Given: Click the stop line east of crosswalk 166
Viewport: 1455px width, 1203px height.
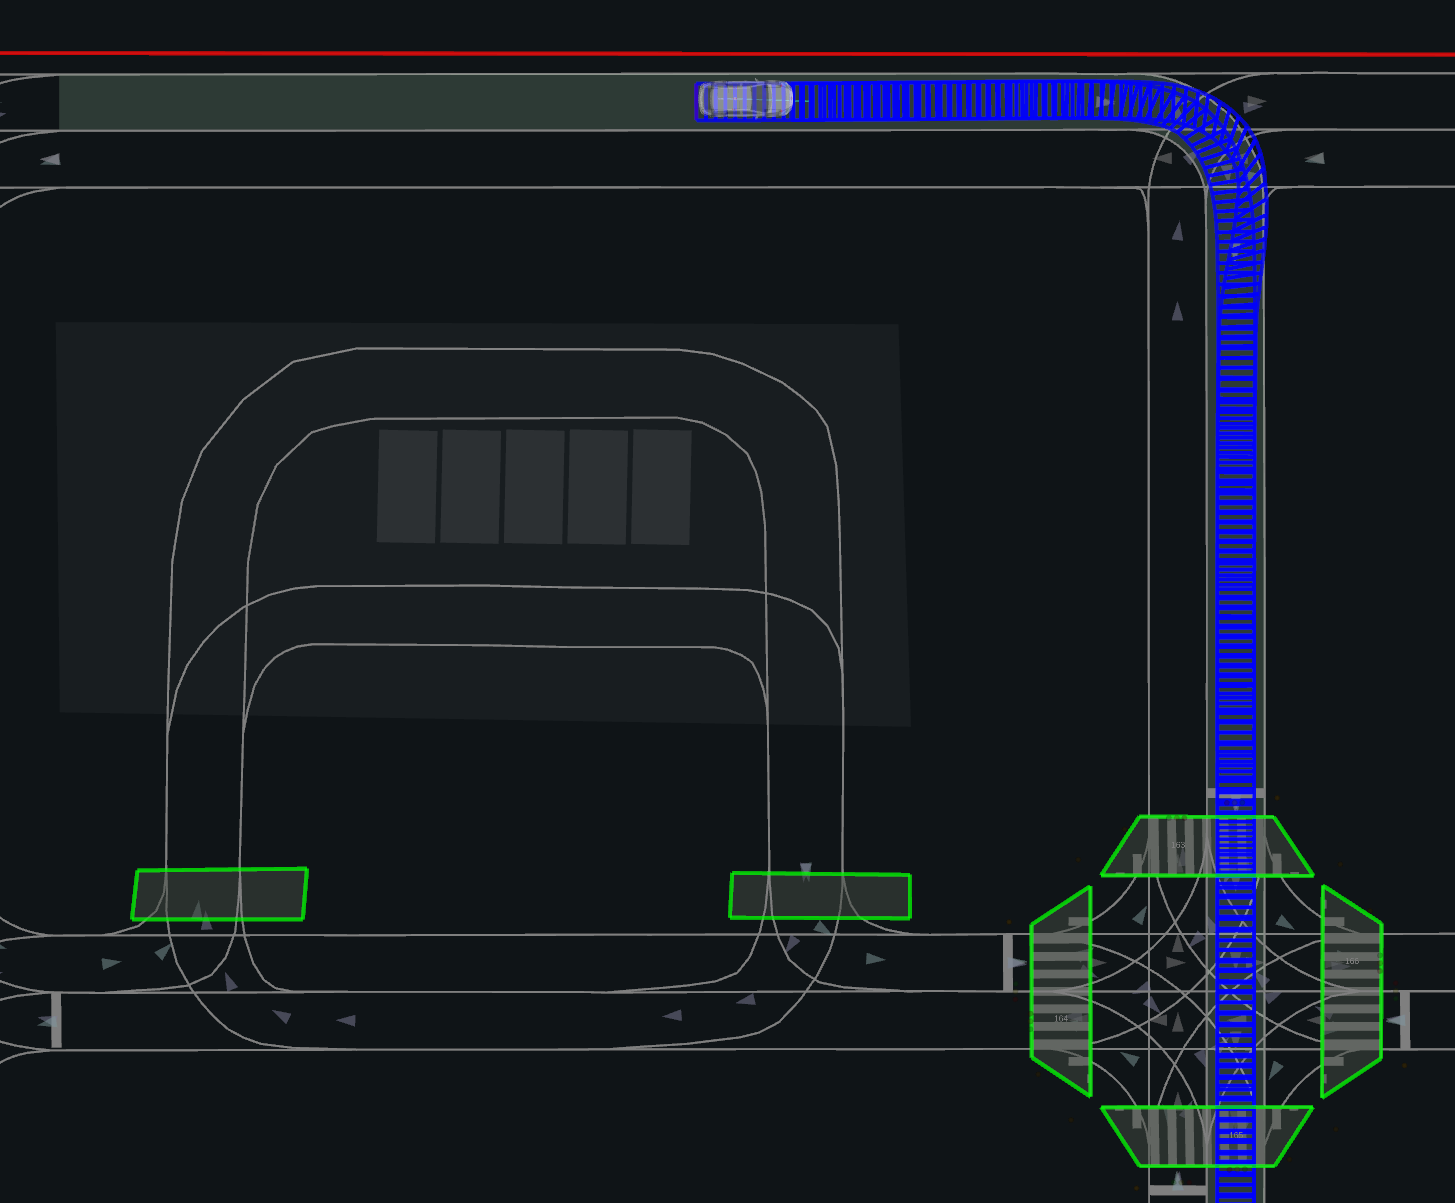Looking at the screenshot, I should pyautogui.click(x=1405, y=1020).
